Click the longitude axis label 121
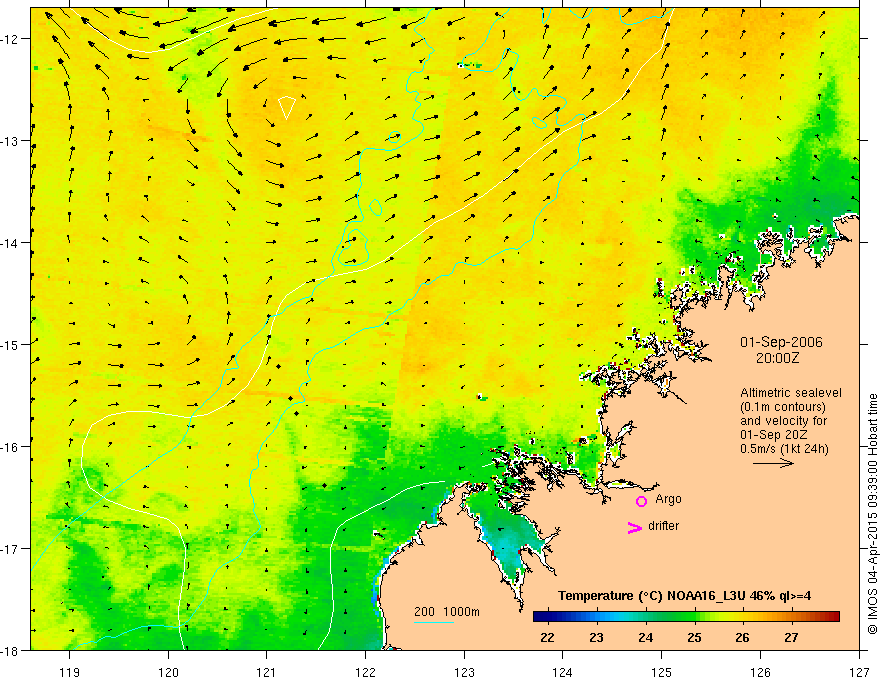 (267, 672)
